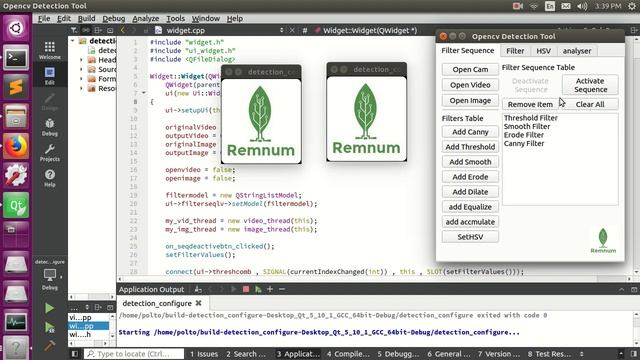Open the Tools menu
The width and height of the screenshot is (640, 360).
tap(176, 18)
